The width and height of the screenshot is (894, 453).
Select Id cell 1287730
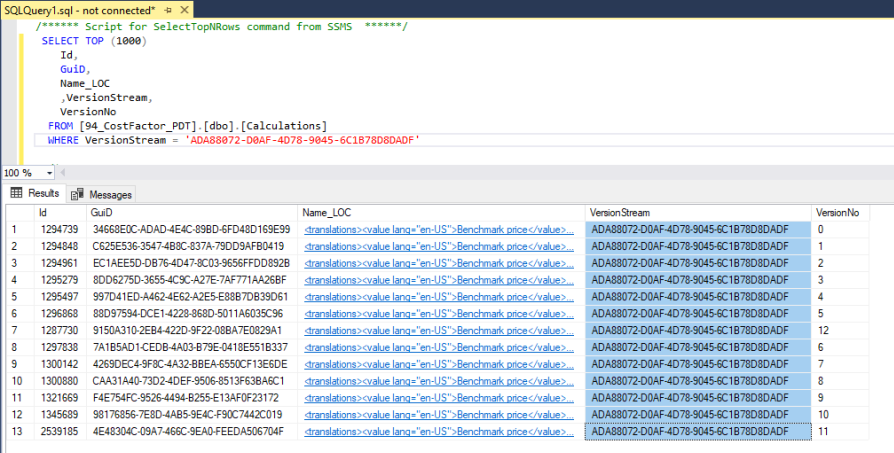[x=60, y=330]
